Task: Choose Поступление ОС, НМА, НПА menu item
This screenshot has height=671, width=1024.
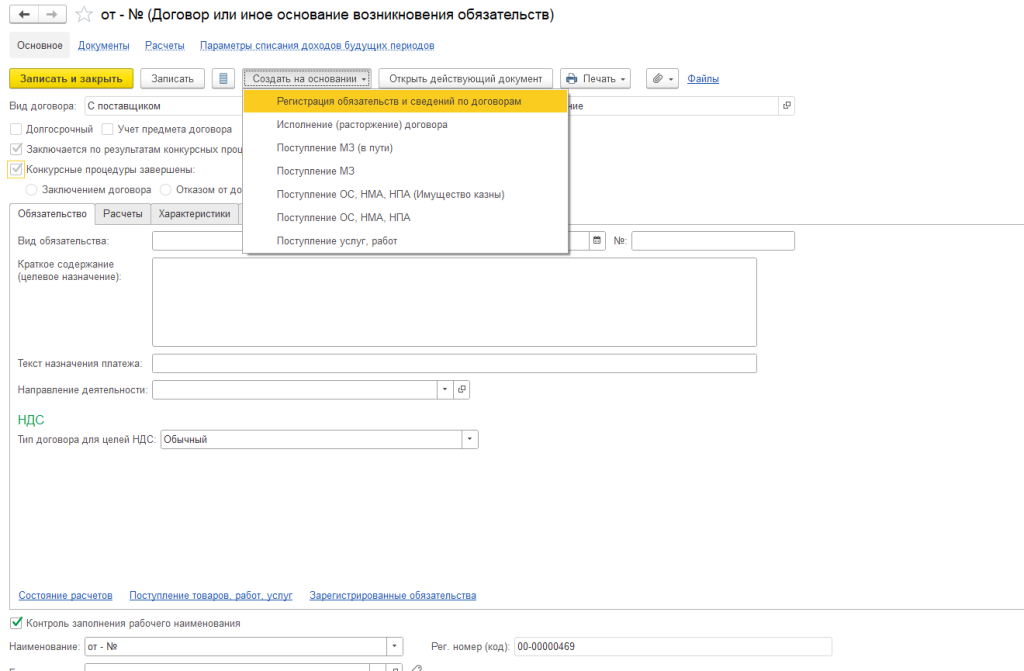Action: (x=405, y=217)
